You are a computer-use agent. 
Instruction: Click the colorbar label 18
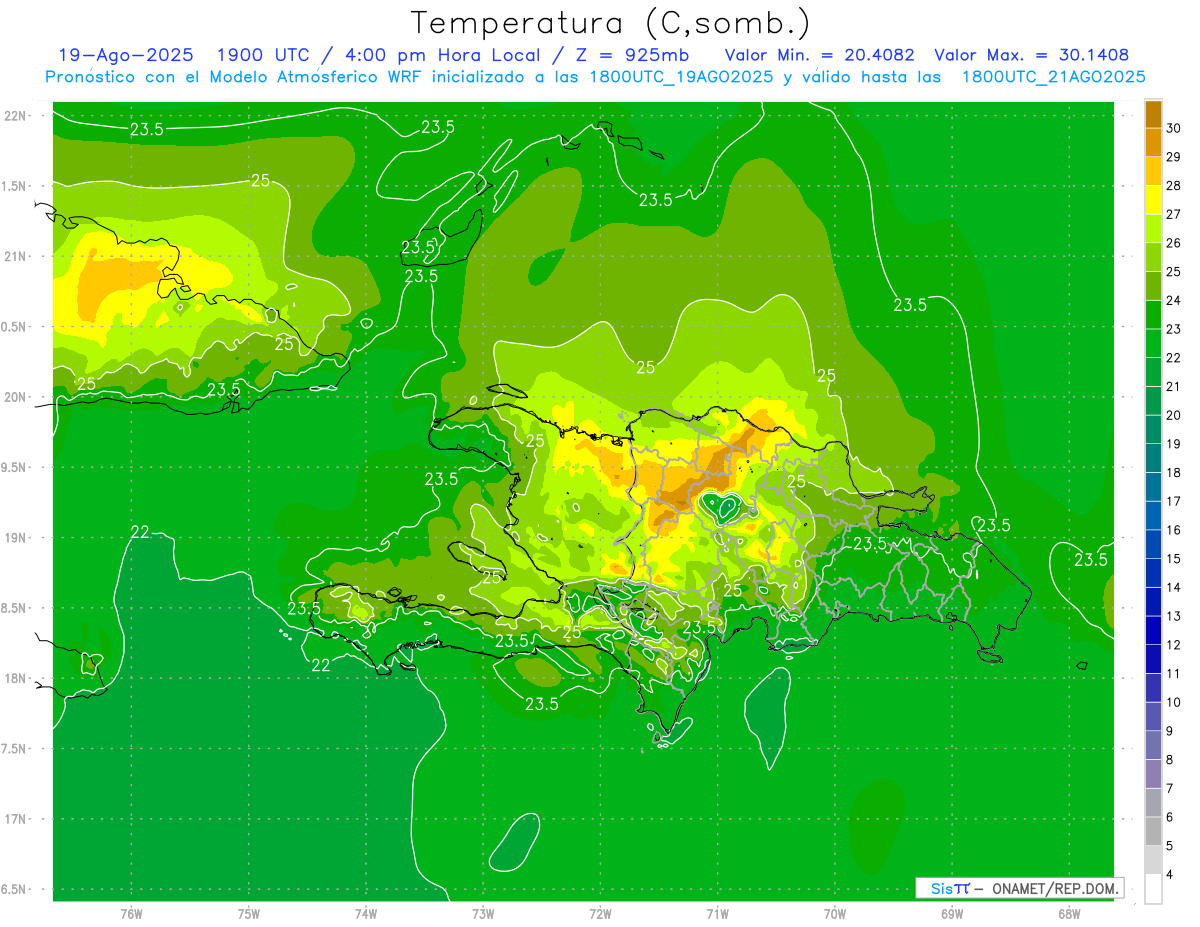(1174, 473)
